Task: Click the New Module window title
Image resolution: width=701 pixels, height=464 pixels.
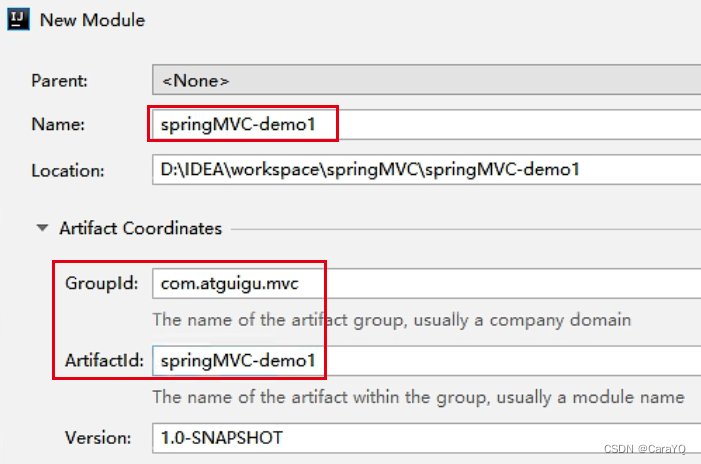Action: coord(92,20)
